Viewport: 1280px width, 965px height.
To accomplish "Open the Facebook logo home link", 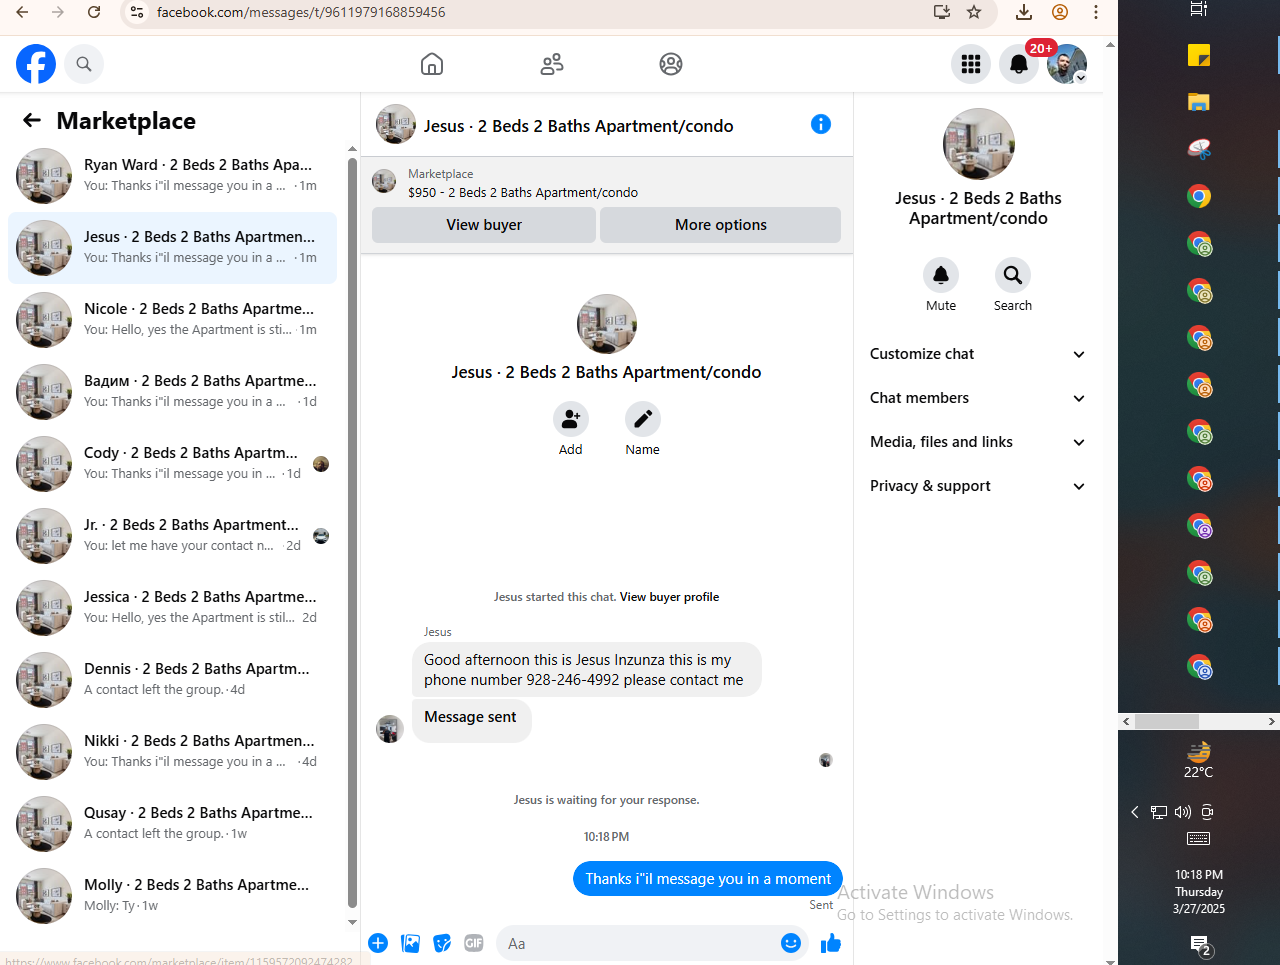I will 36,64.
